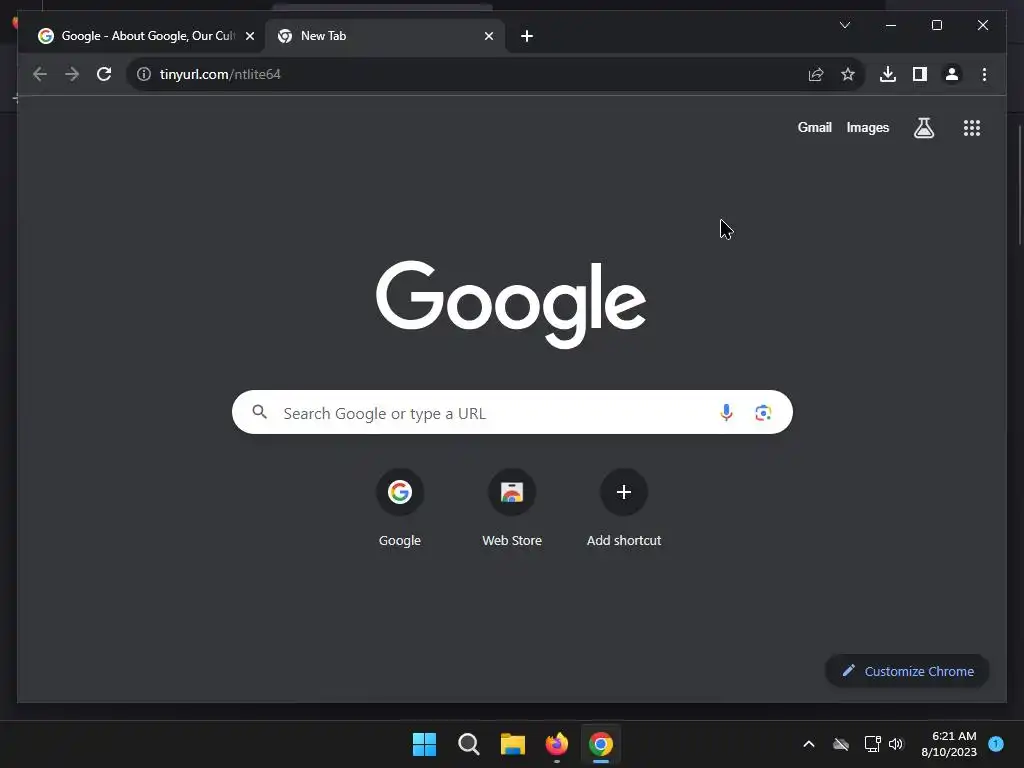Open Windows taskbar search
The width and height of the screenshot is (1024, 768).
coord(468,744)
